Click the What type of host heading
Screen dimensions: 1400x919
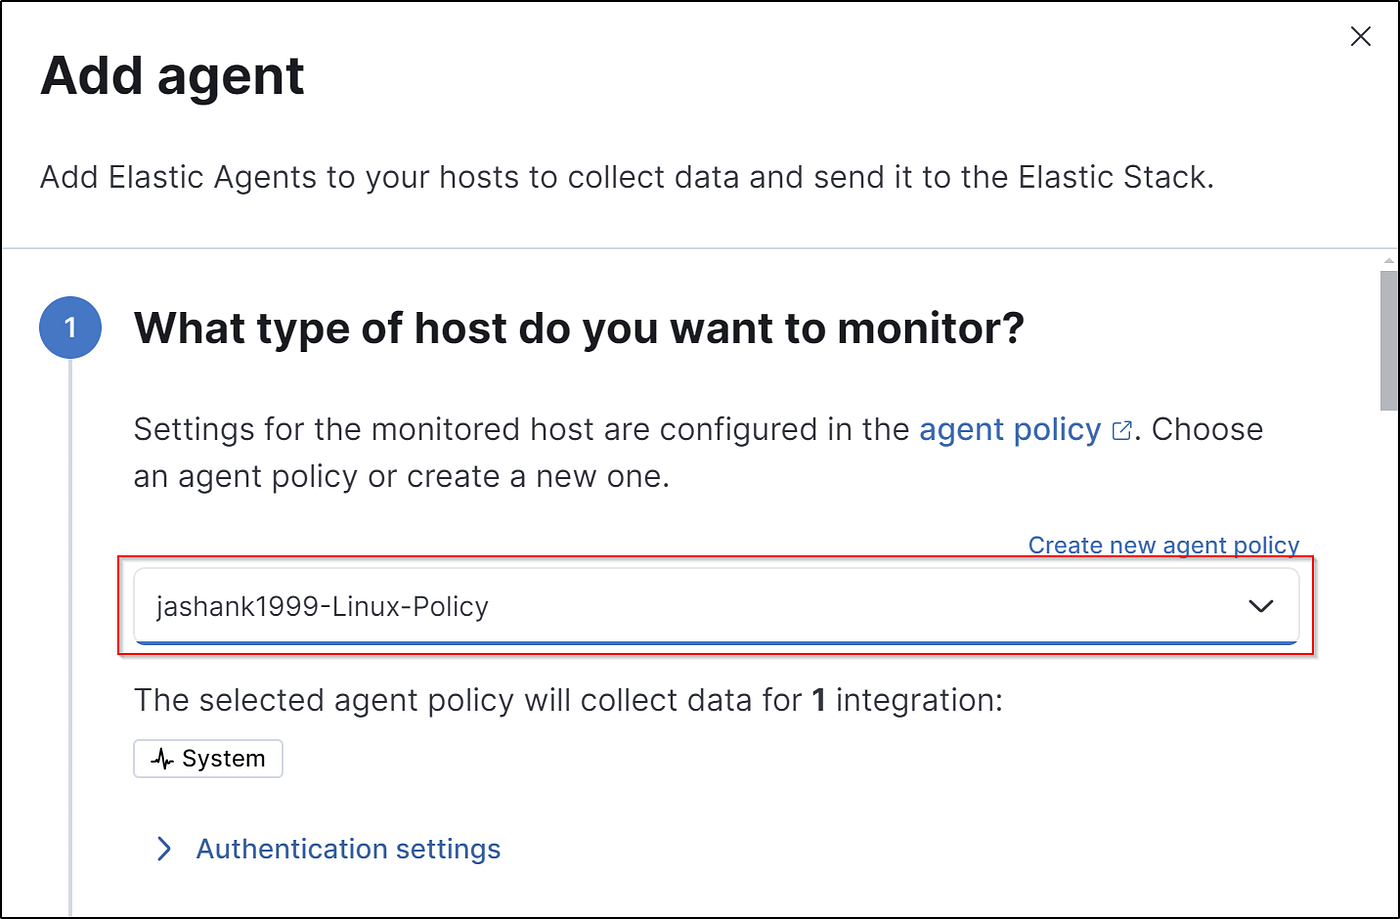[579, 327]
